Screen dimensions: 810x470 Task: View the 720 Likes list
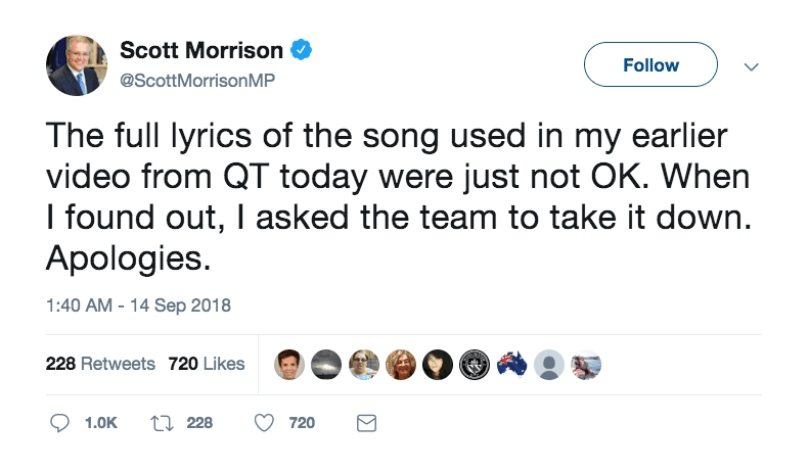coord(206,364)
